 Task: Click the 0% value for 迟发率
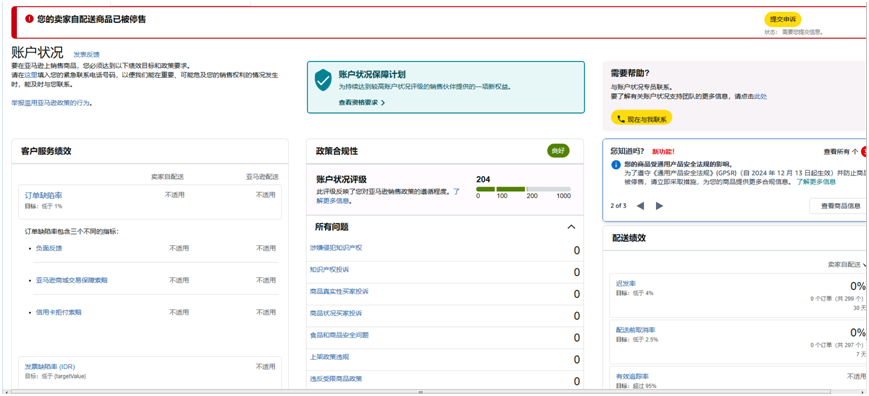click(x=857, y=286)
